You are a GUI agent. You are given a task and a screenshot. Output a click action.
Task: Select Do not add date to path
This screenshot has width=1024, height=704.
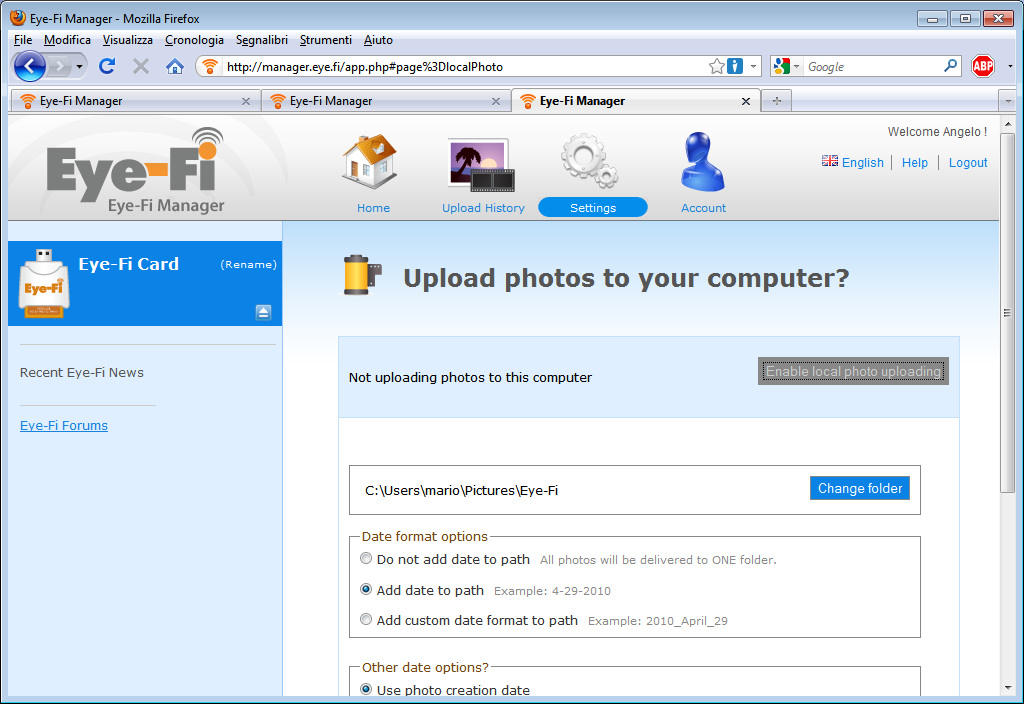coord(366,558)
